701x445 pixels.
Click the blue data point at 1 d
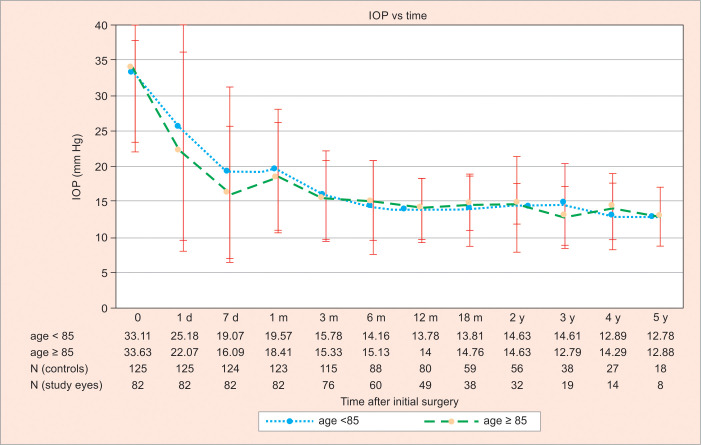point(179,126)
